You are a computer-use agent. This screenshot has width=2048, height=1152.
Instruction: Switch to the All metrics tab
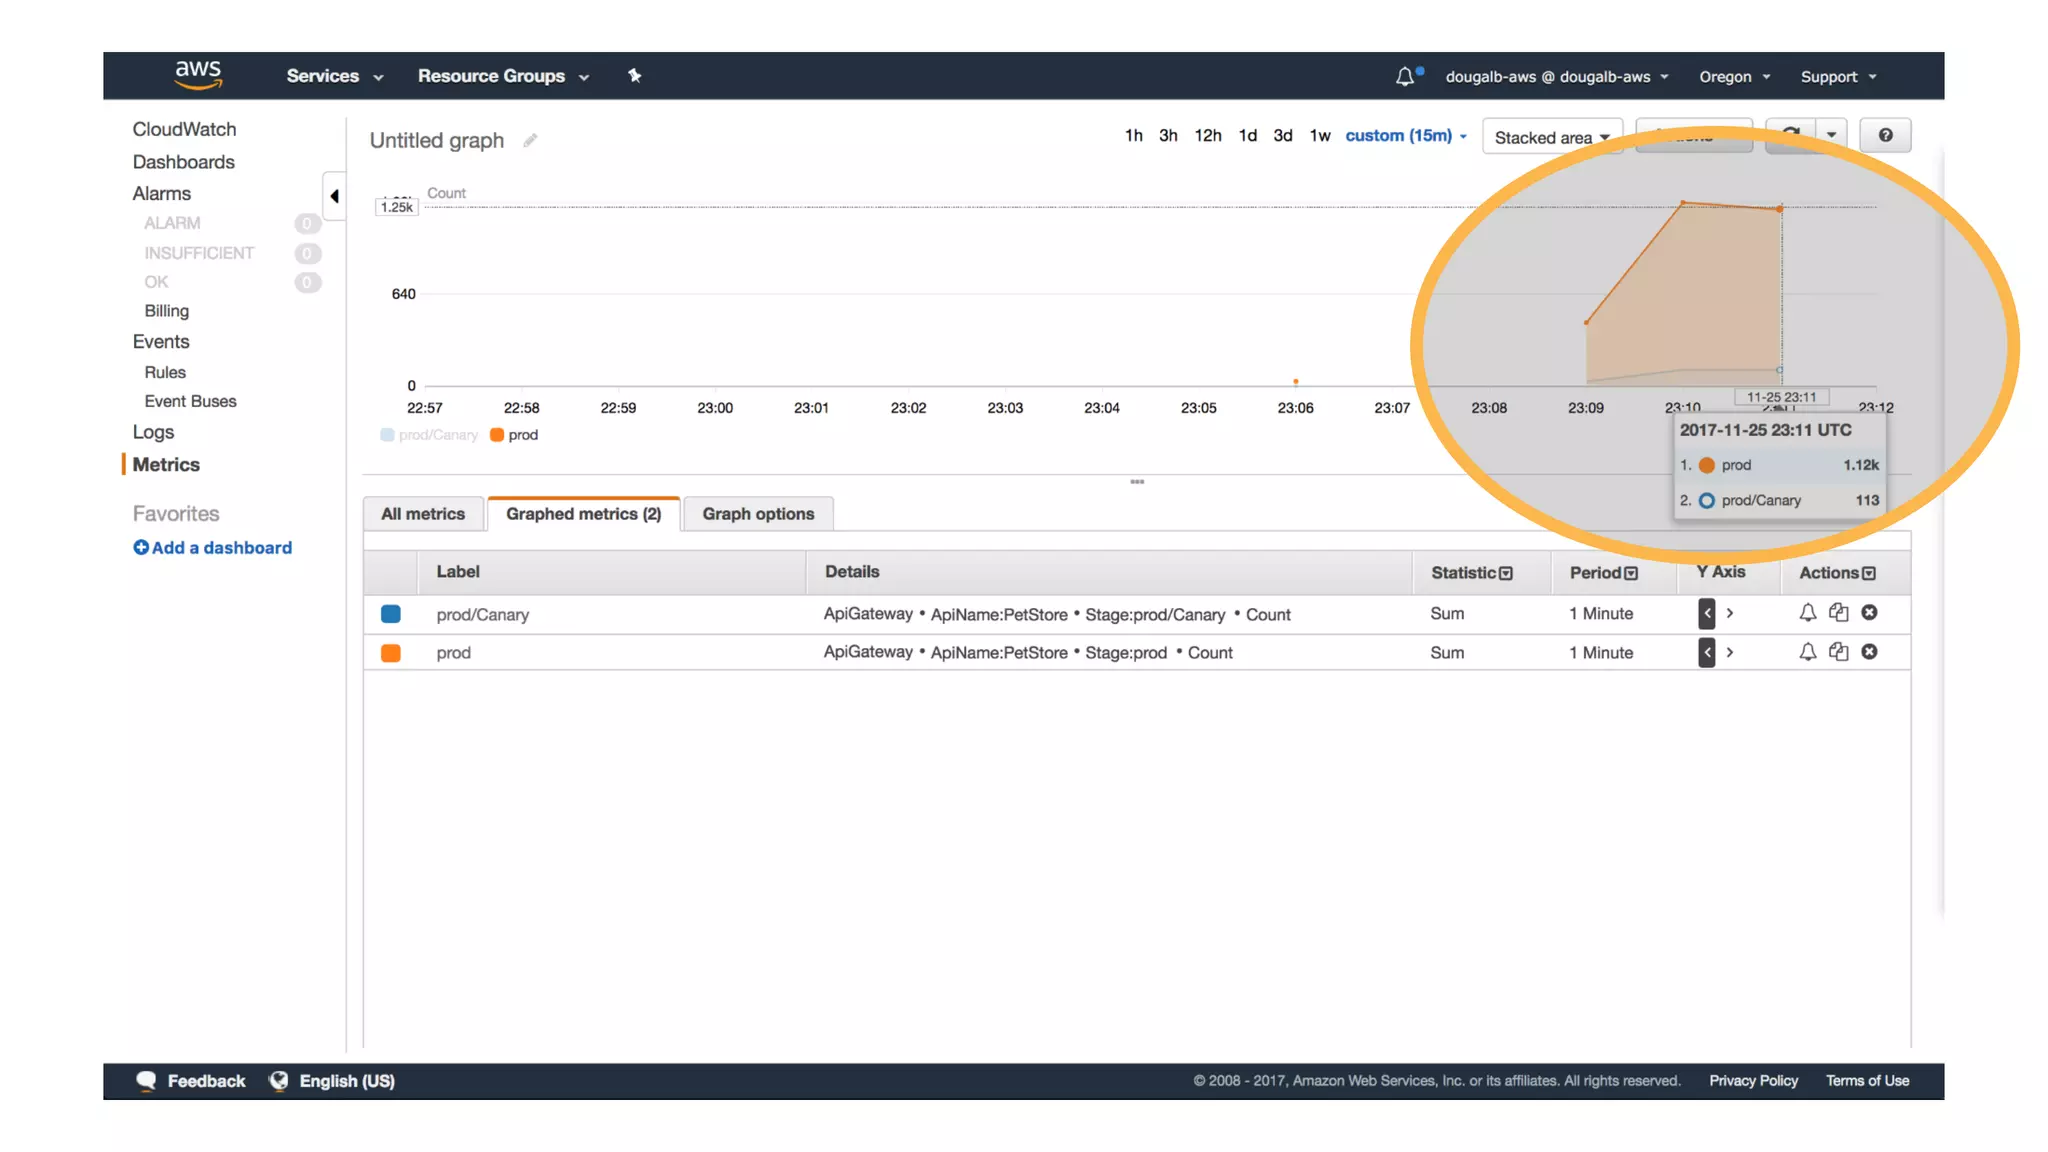coord(423,514)
